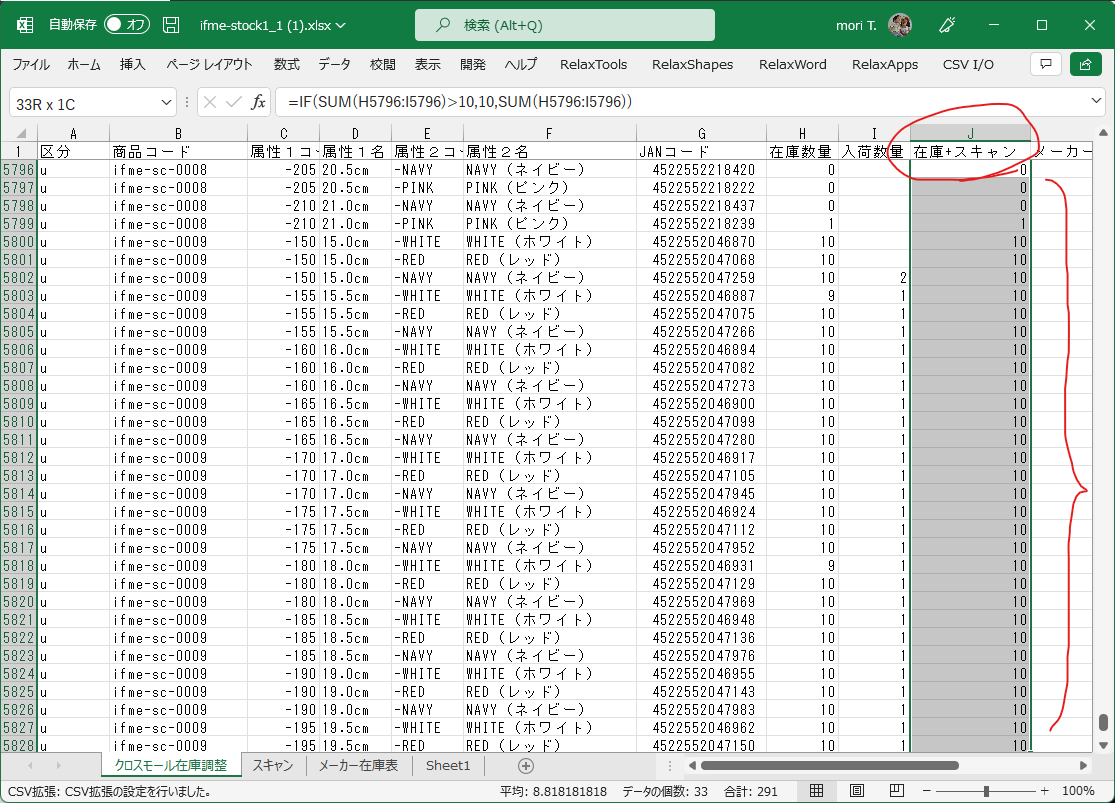Viewport: 1115px width, 803px height.
Task: Click the Share icon button
Action: click(1085, 64)
